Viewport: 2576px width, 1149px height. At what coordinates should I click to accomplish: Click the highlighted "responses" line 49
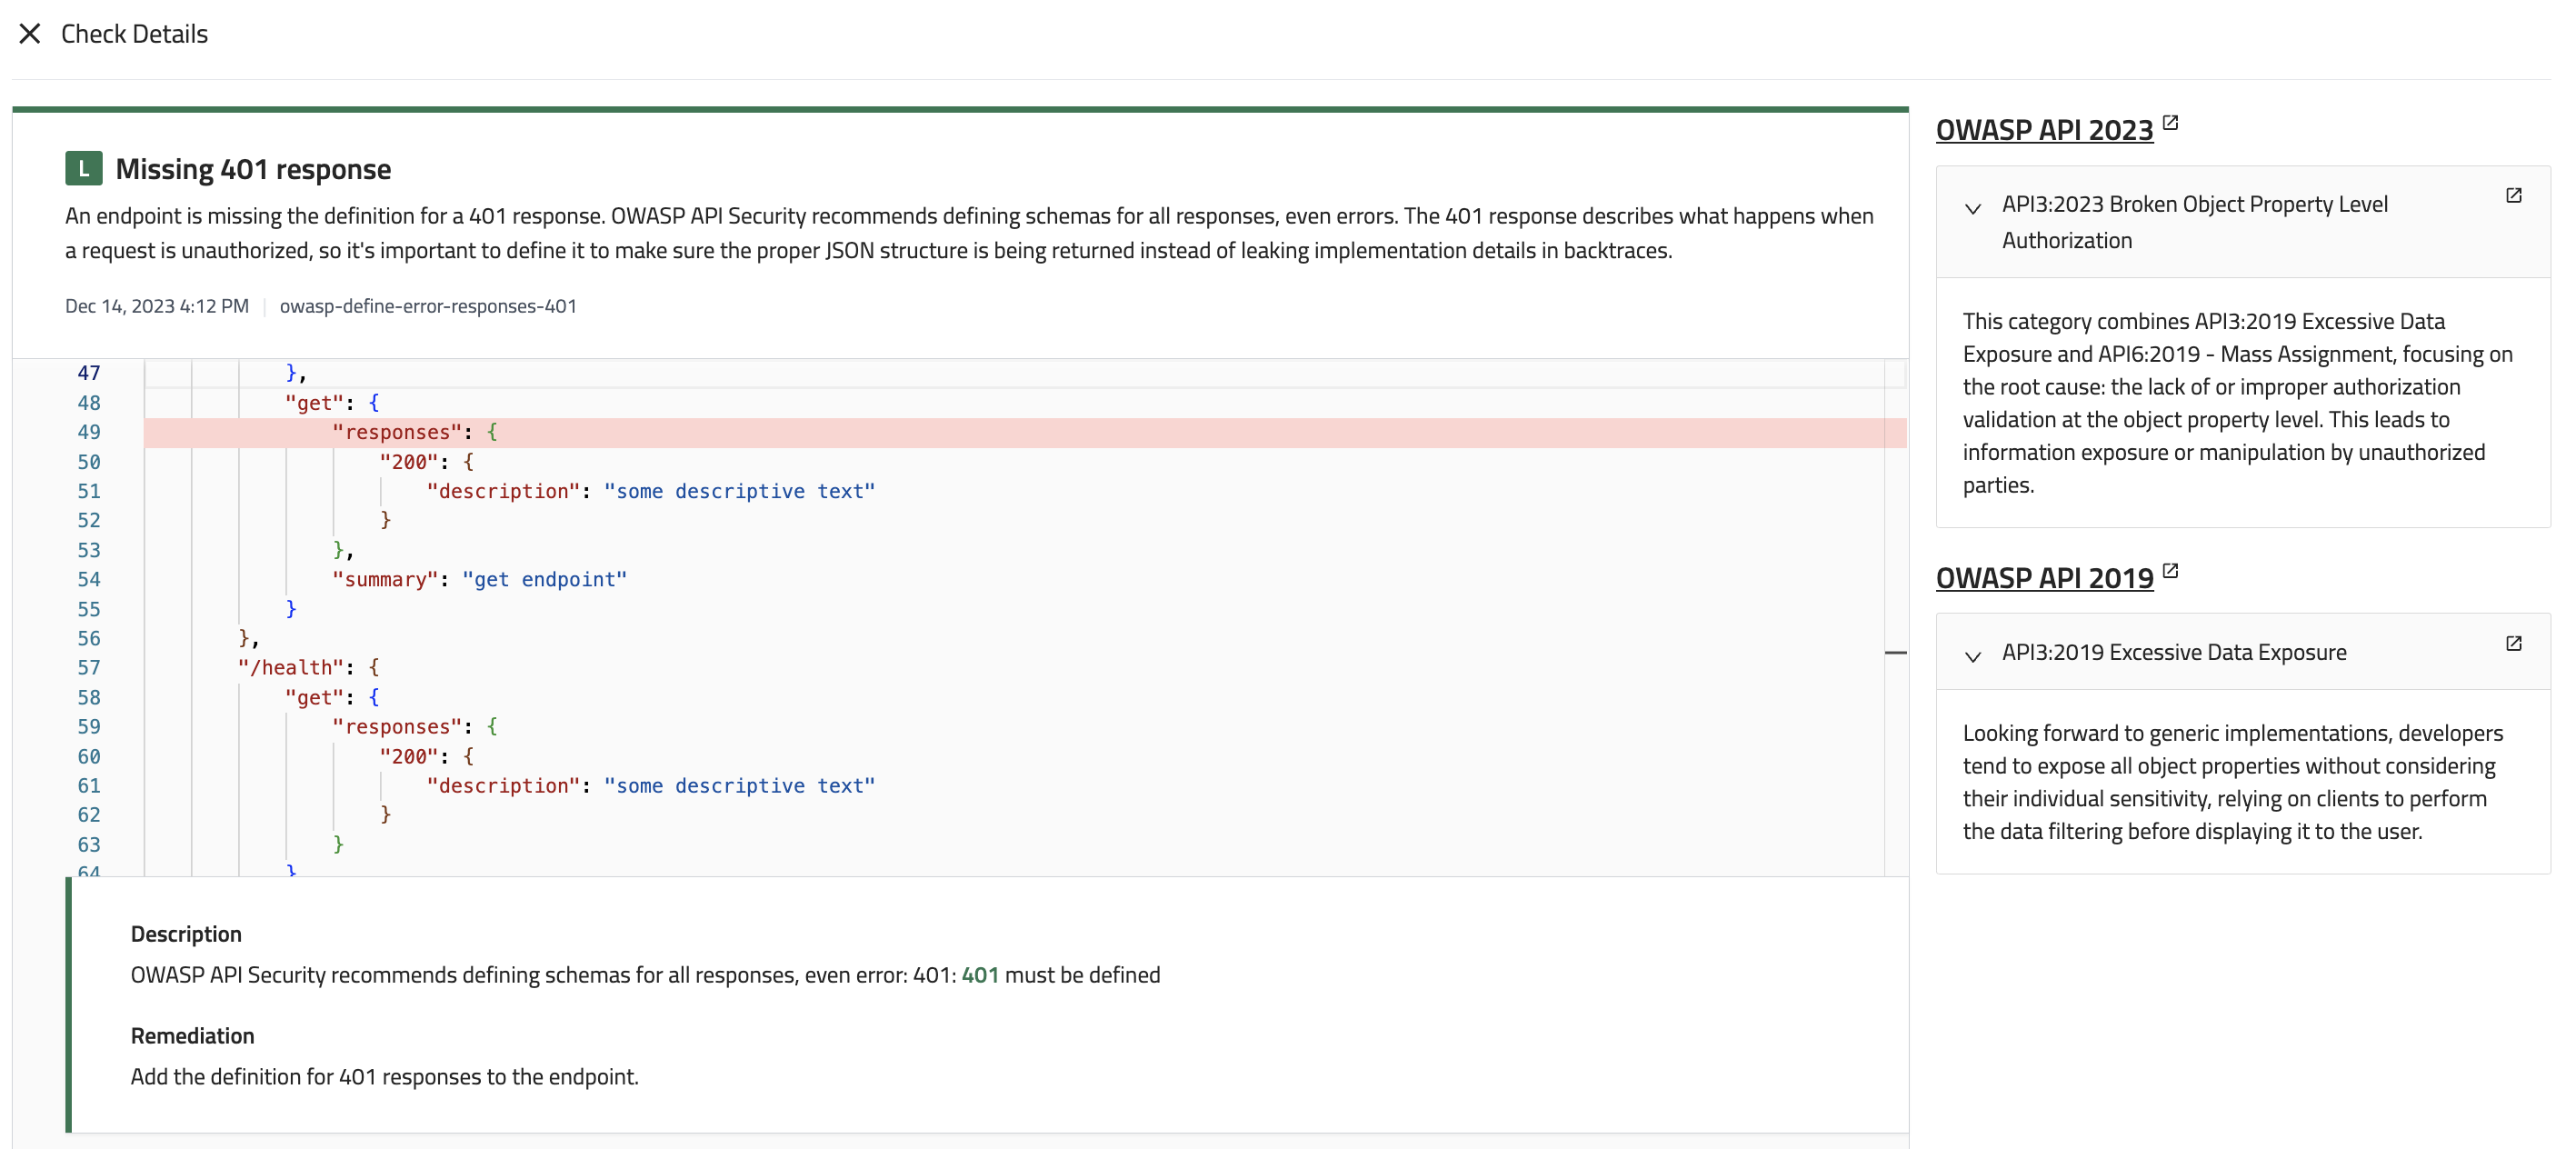pyautogui.click(x=398, y=432)
